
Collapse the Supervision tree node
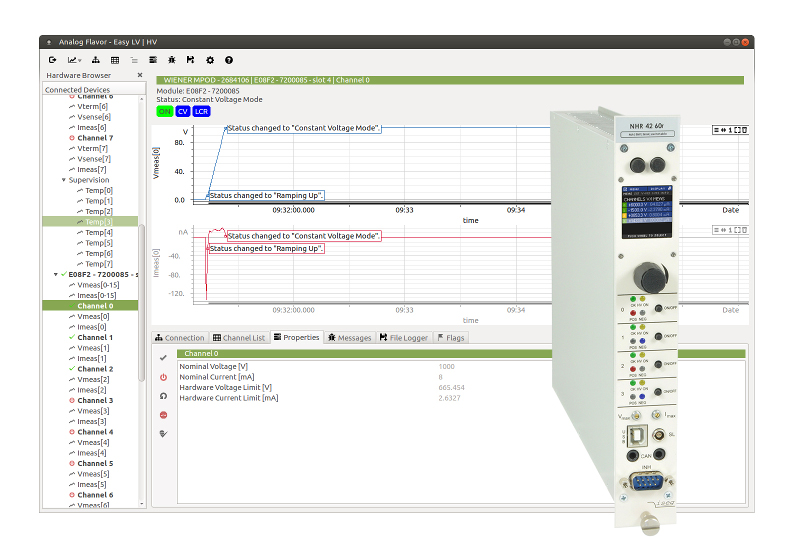[63, 180]
